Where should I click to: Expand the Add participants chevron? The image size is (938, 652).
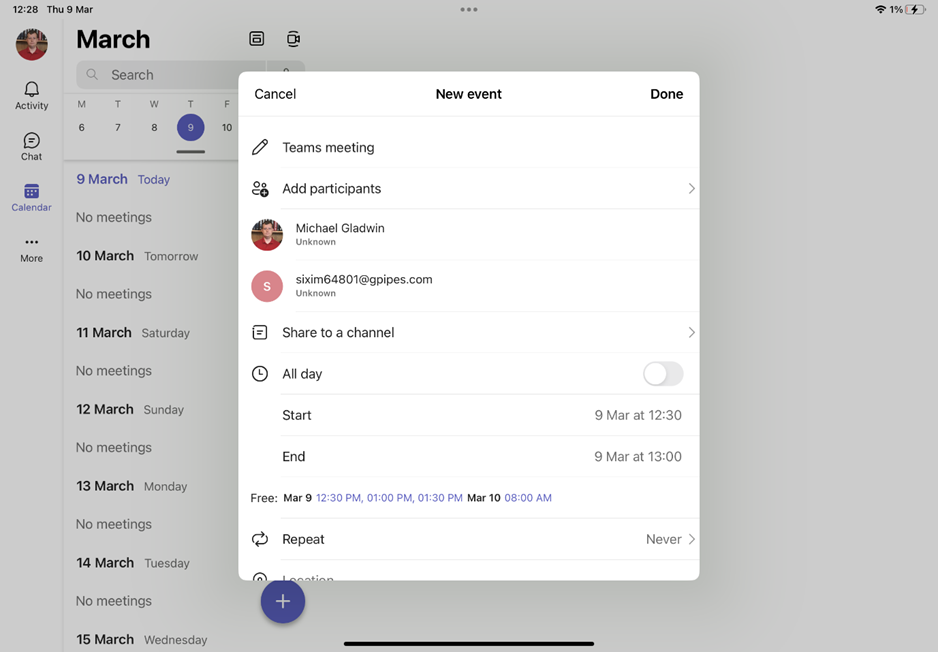[x=691, y=188]
